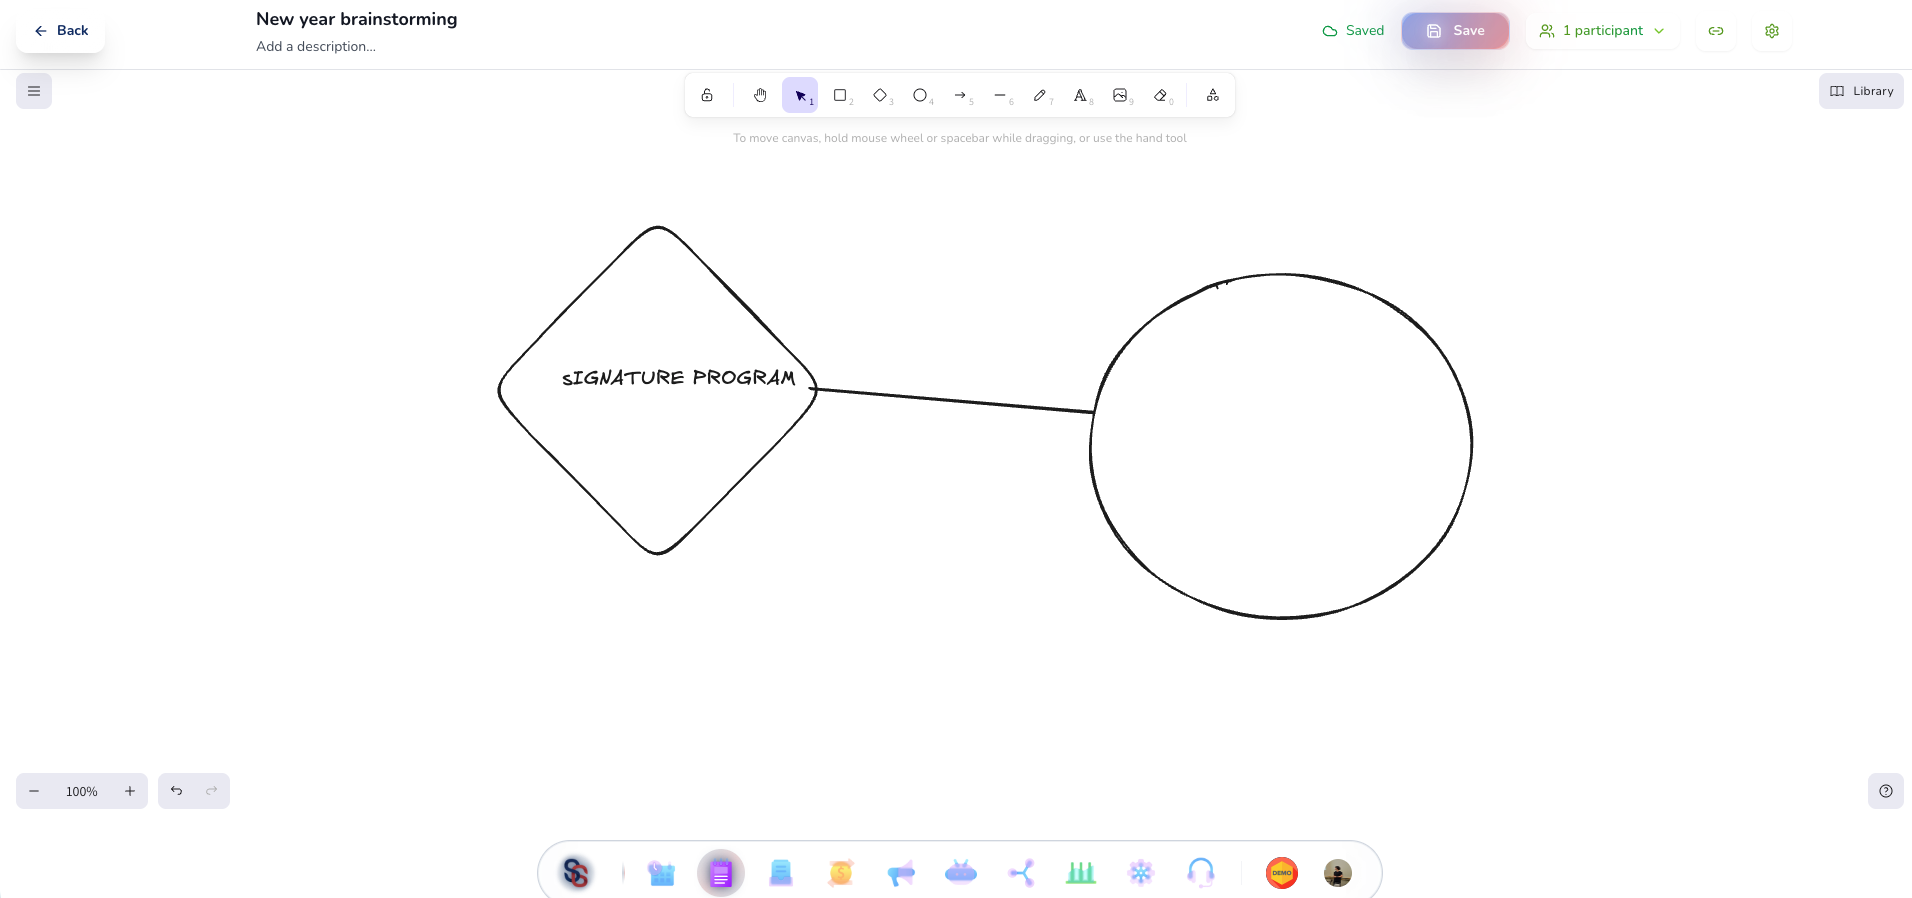Viewport: 1912px width, 898px height.
Task: Open the help question mark button
Action: pyautogui.click(x=1886, y=791)
